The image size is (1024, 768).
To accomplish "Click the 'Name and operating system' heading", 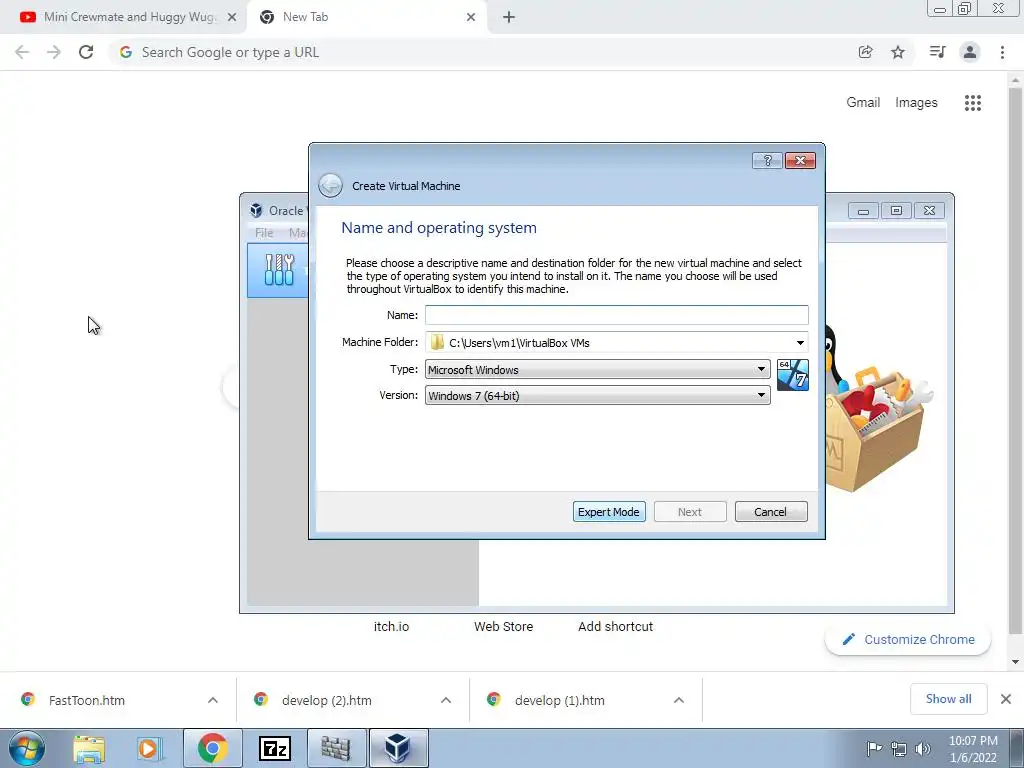I will point(439,228).
